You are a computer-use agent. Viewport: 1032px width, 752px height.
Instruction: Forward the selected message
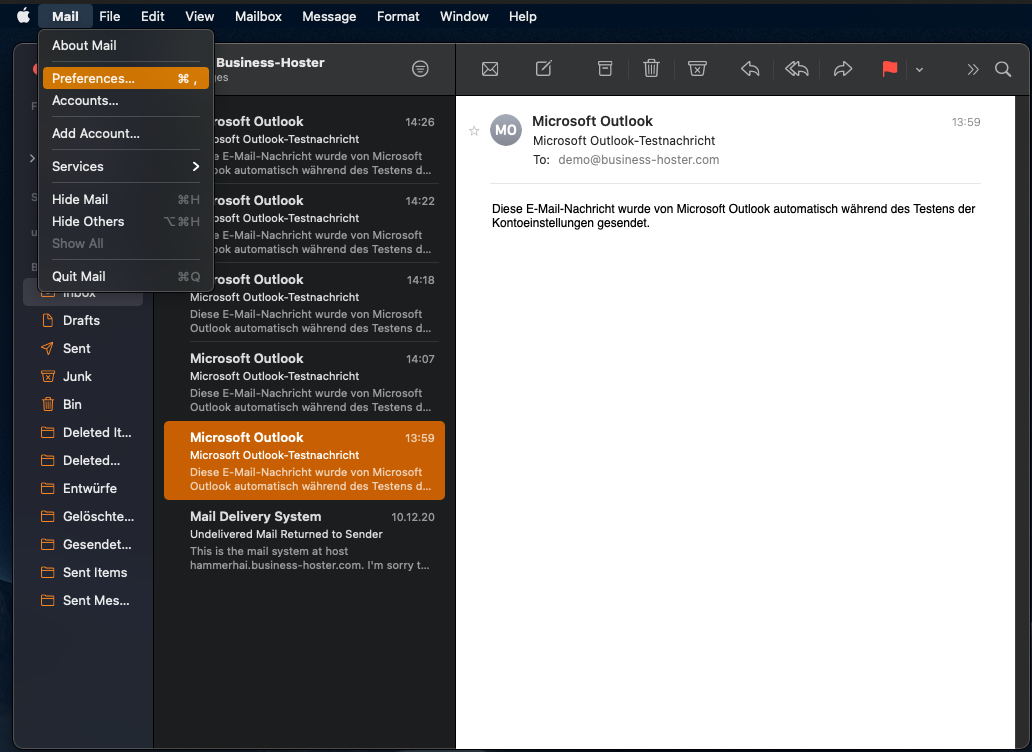(x=843, y=68)
